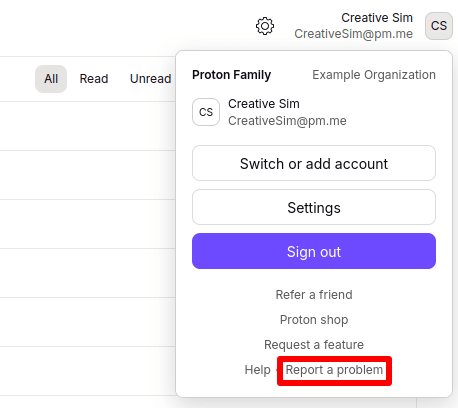Filter messages by Unread
Screen dimensions: 458x408
150,79
